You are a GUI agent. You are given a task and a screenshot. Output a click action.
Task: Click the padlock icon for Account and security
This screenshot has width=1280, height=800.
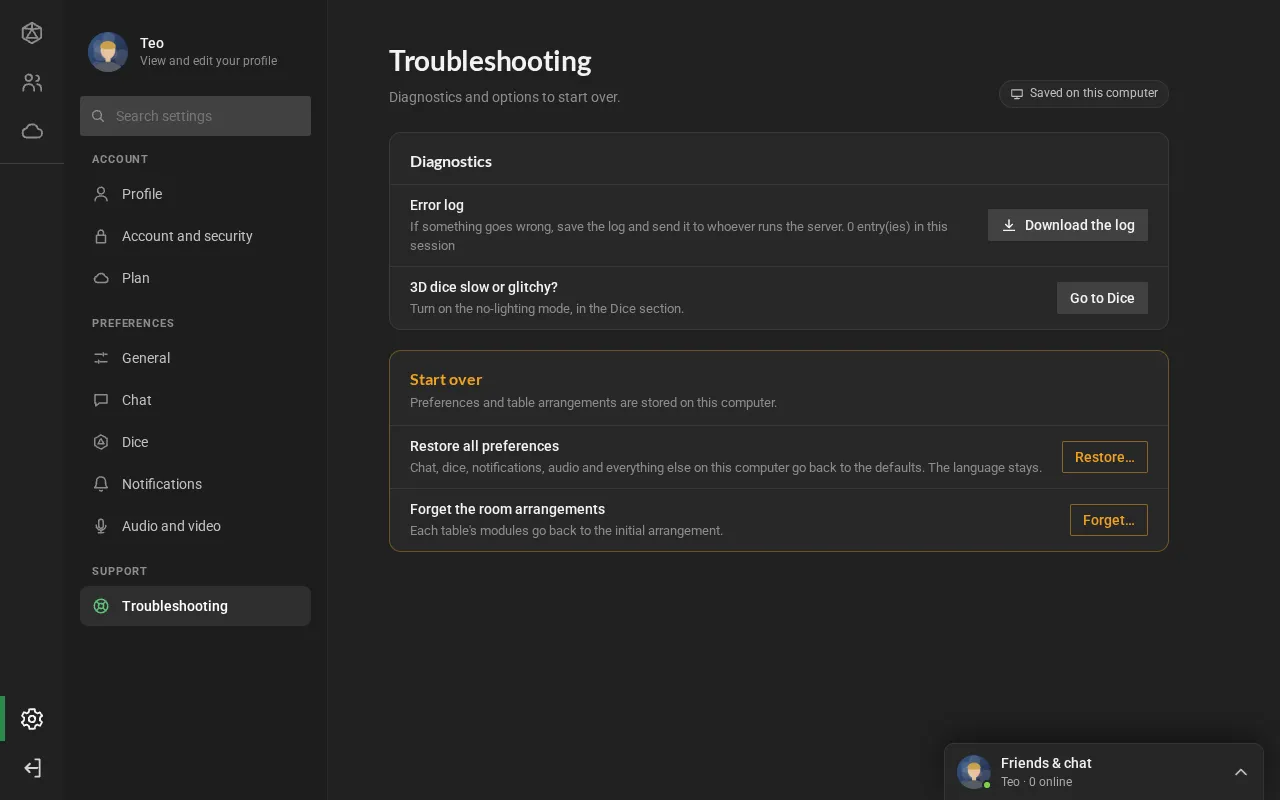101,236
